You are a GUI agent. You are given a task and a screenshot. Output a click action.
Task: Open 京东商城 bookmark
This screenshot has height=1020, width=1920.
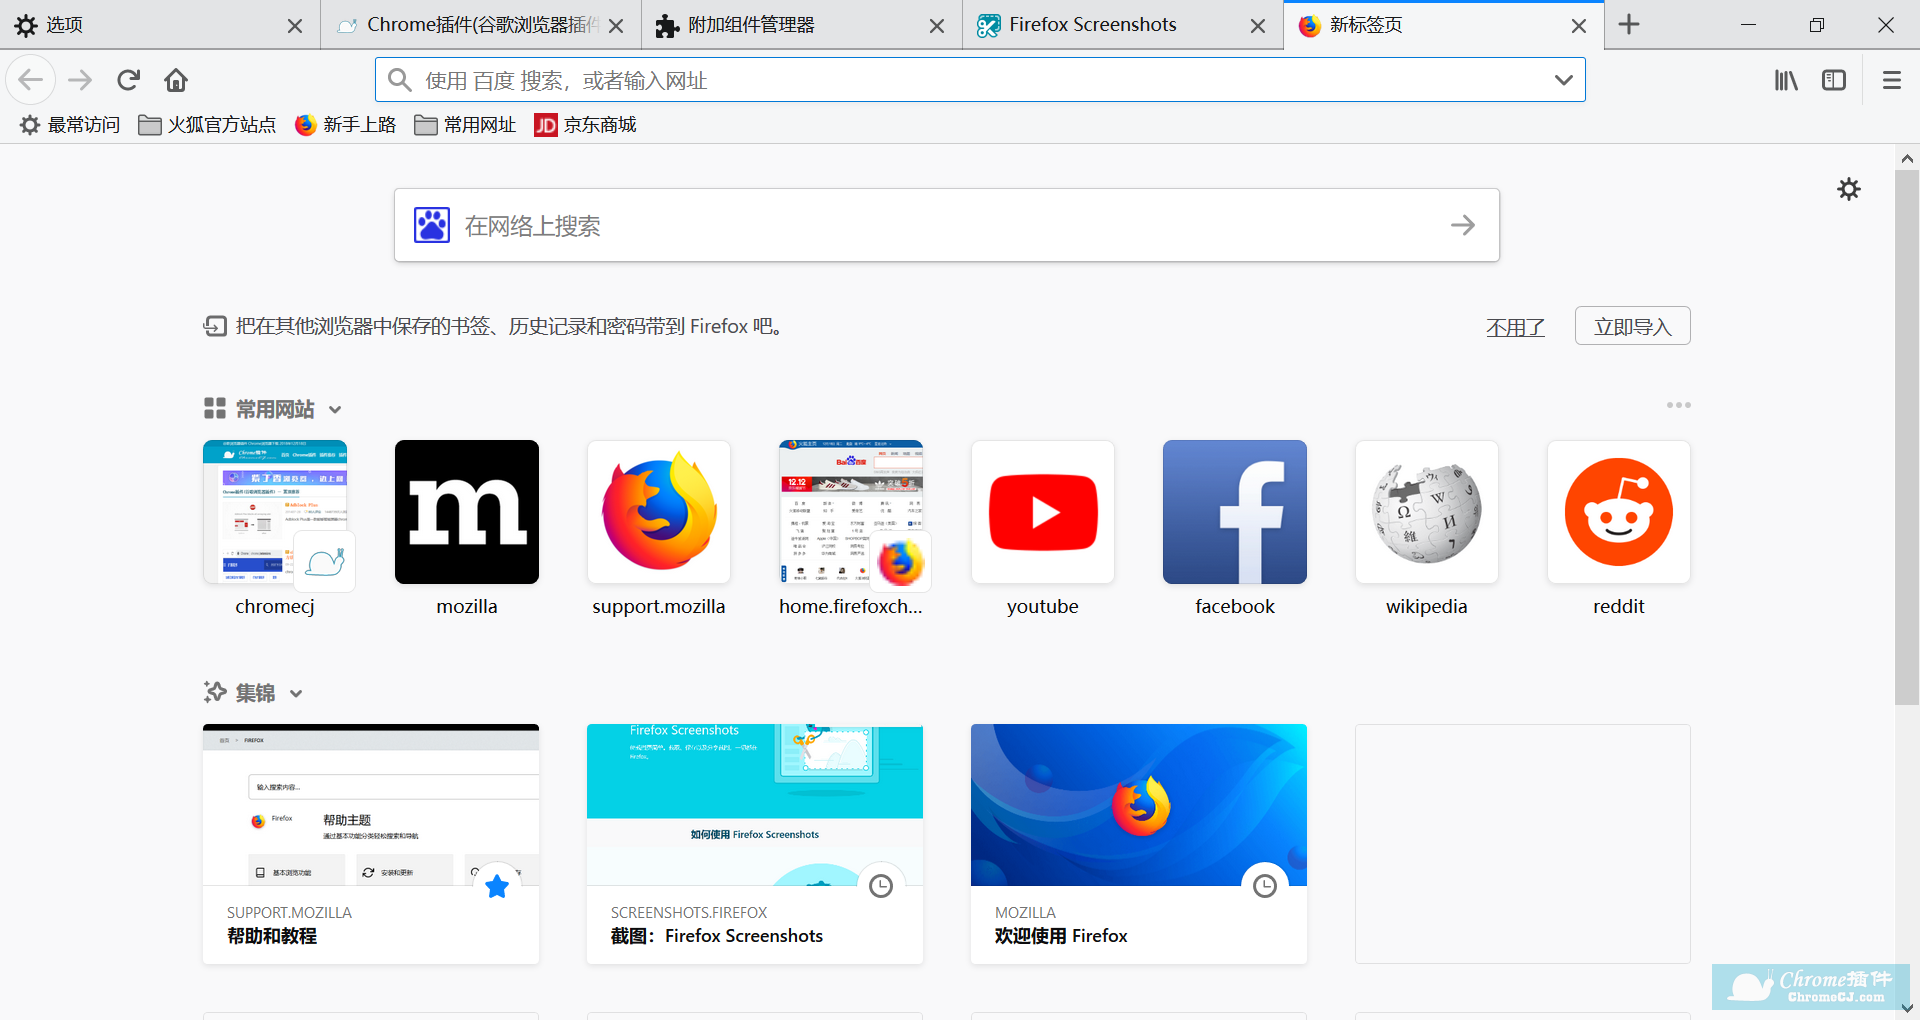(586, 125)
